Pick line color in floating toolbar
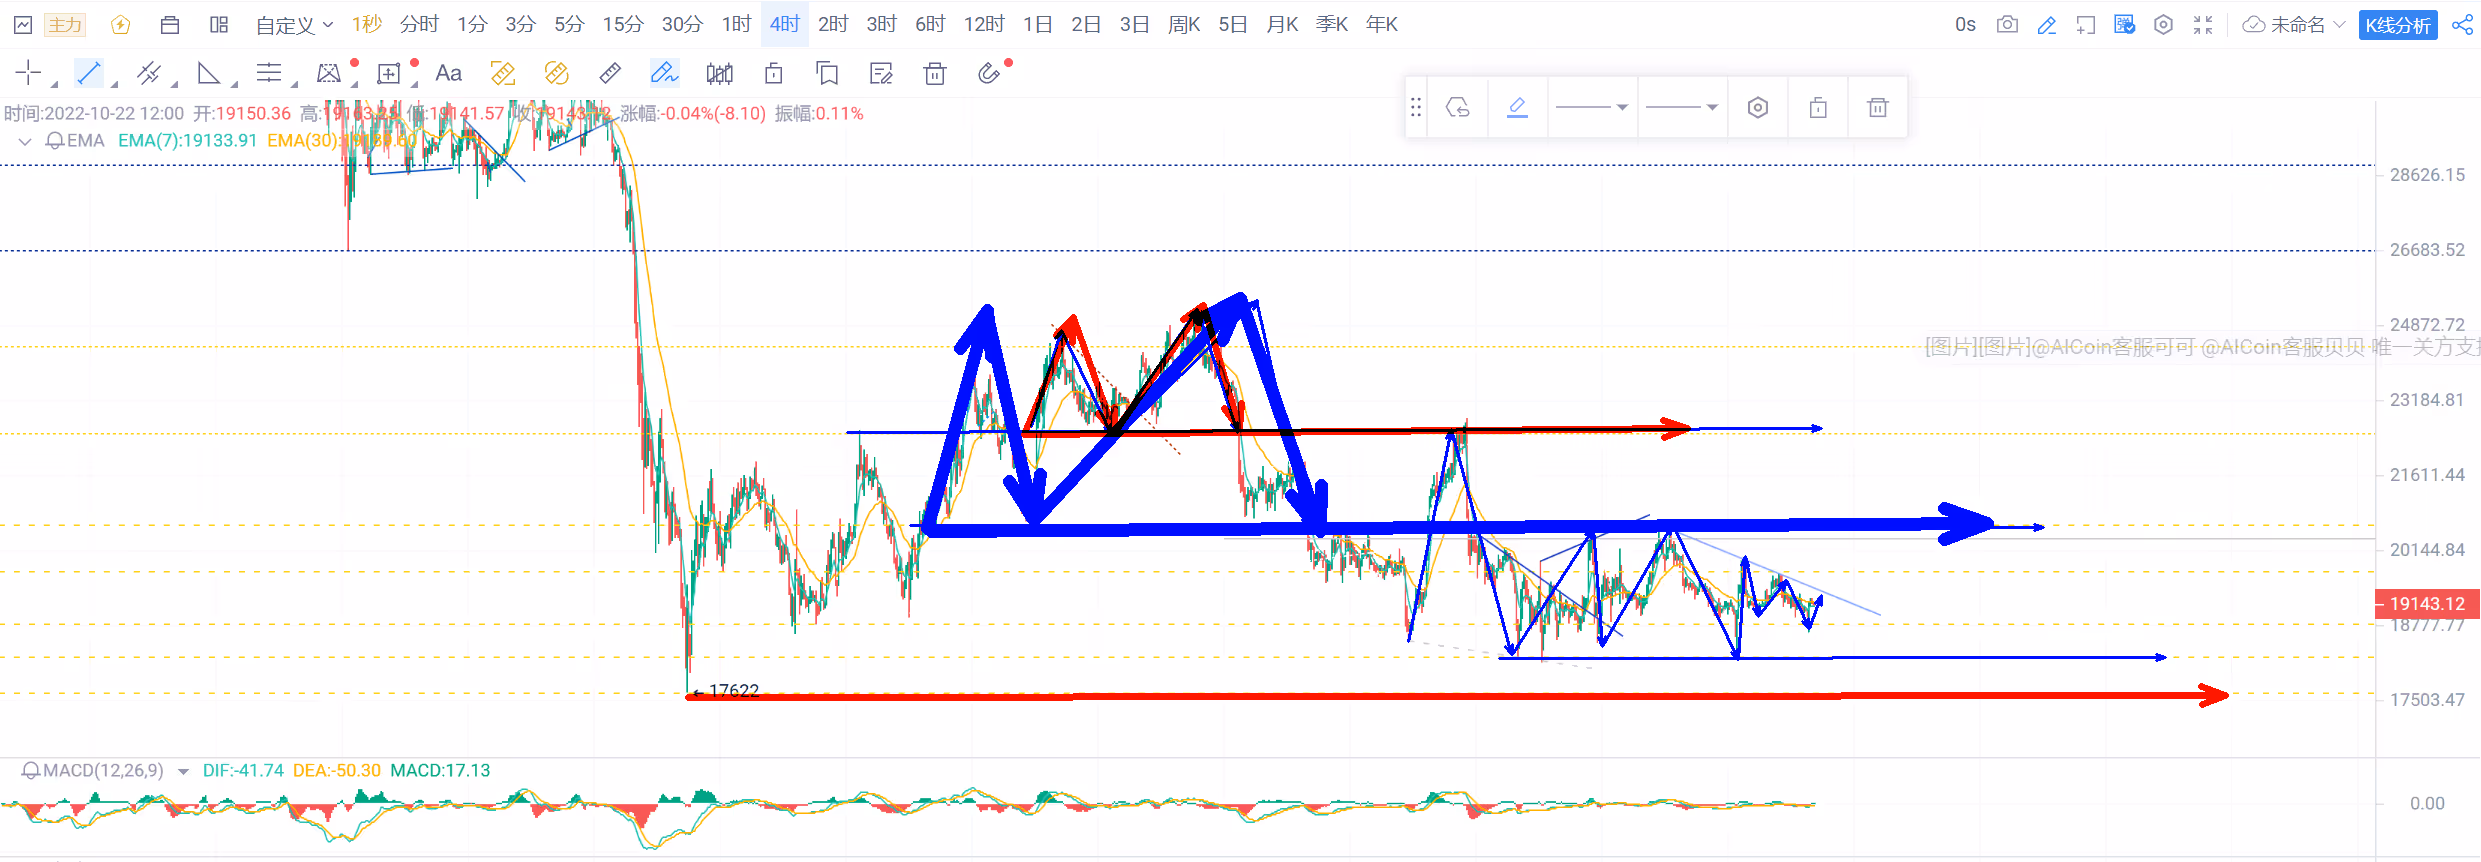This screenshot has height=862, width=2481. (1517, 107)
